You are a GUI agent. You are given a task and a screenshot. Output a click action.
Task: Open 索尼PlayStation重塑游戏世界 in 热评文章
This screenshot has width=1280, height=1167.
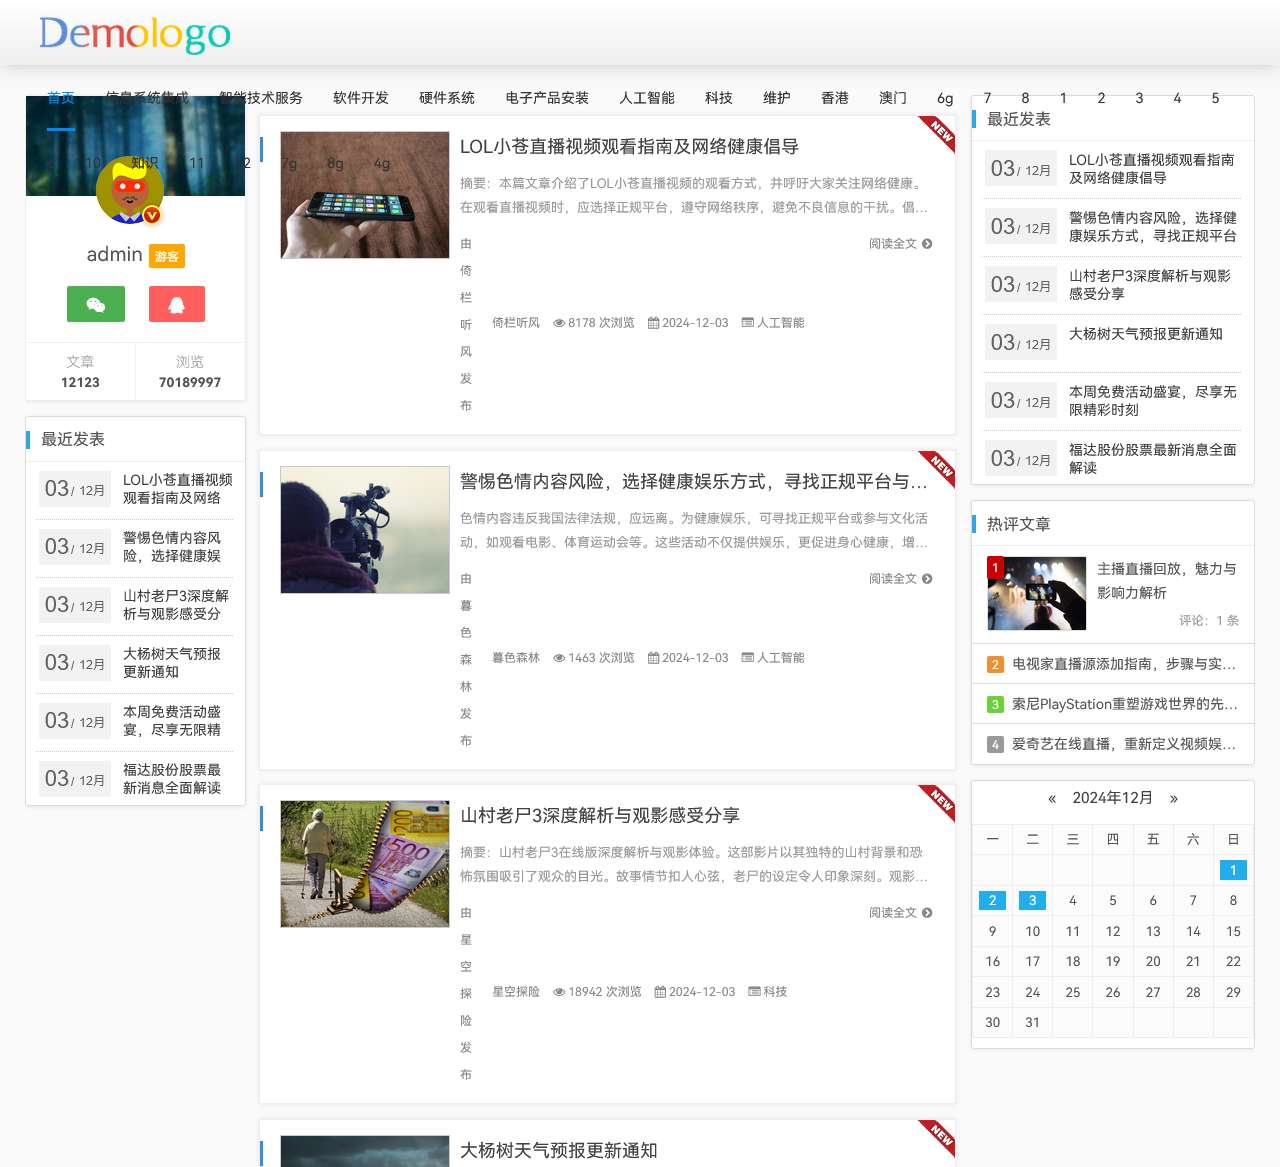[1124, 704]
